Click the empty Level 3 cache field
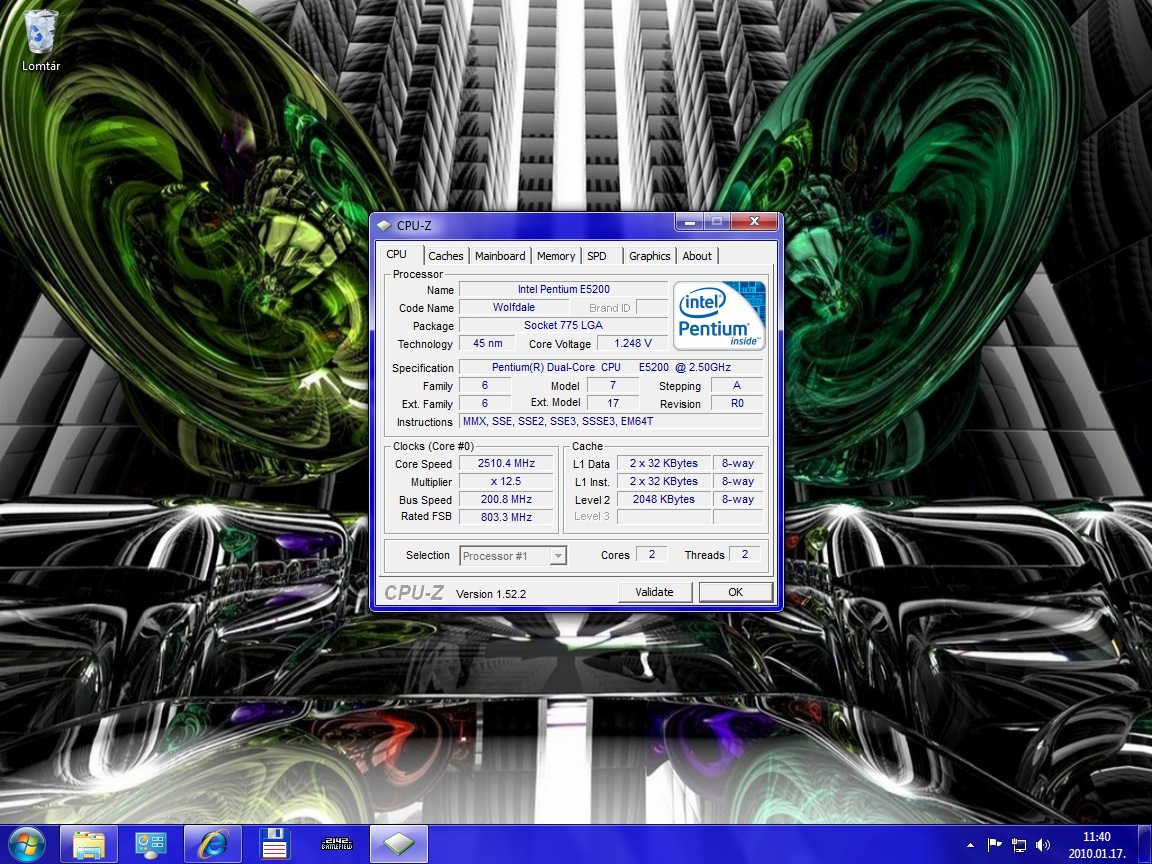This screenshot has height=864, width=1152. (x=664, y=517)
